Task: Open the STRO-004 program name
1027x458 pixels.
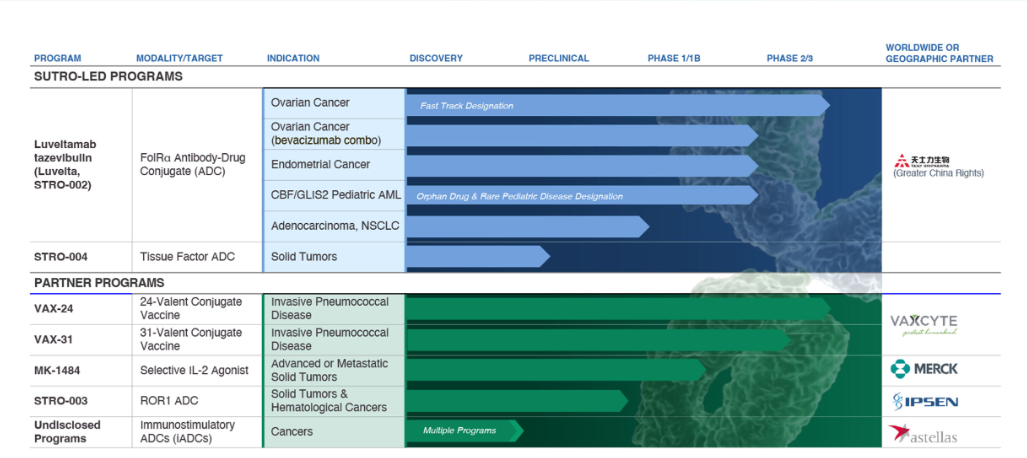Action: tap(61, 257)
